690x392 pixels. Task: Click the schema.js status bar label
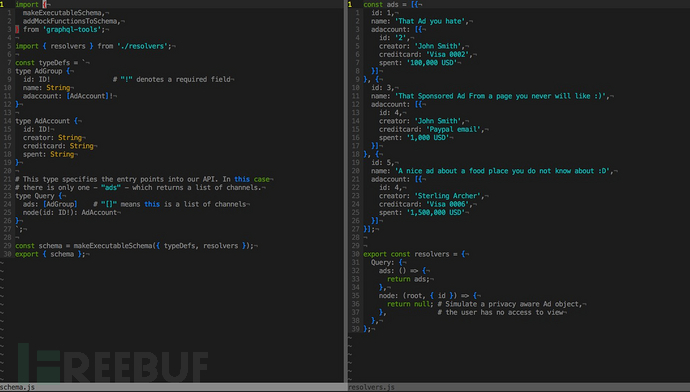18,388
